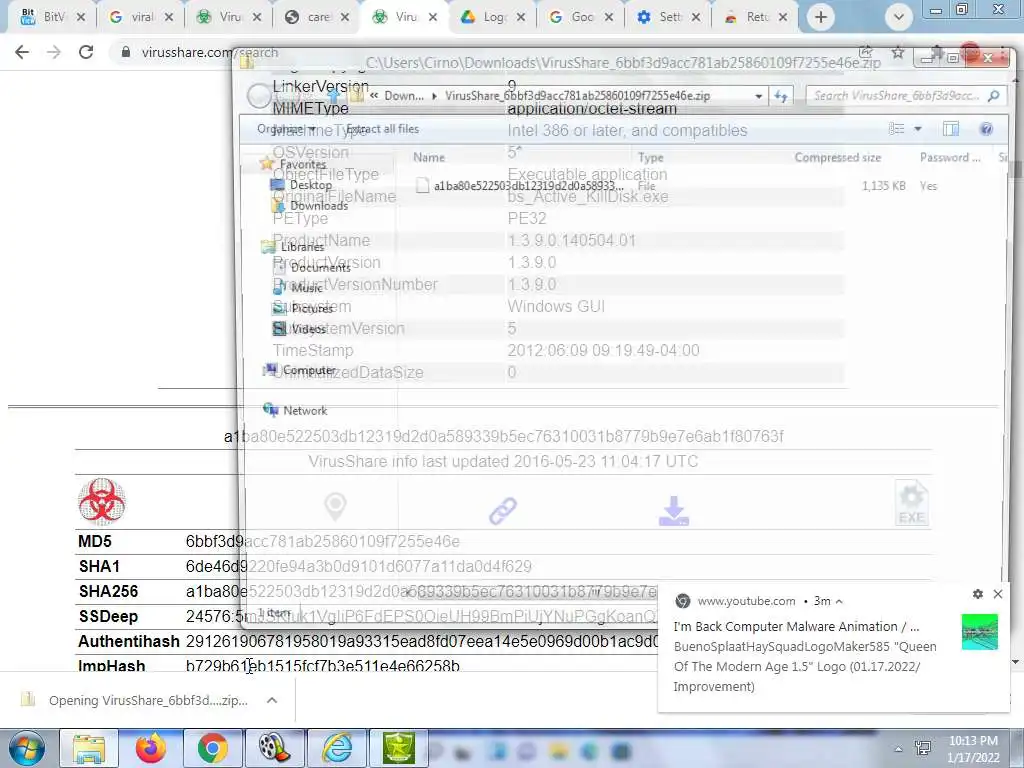Screen dimensions: 1024x768
Task: Click the chain link icon
Action: point(503,511)
